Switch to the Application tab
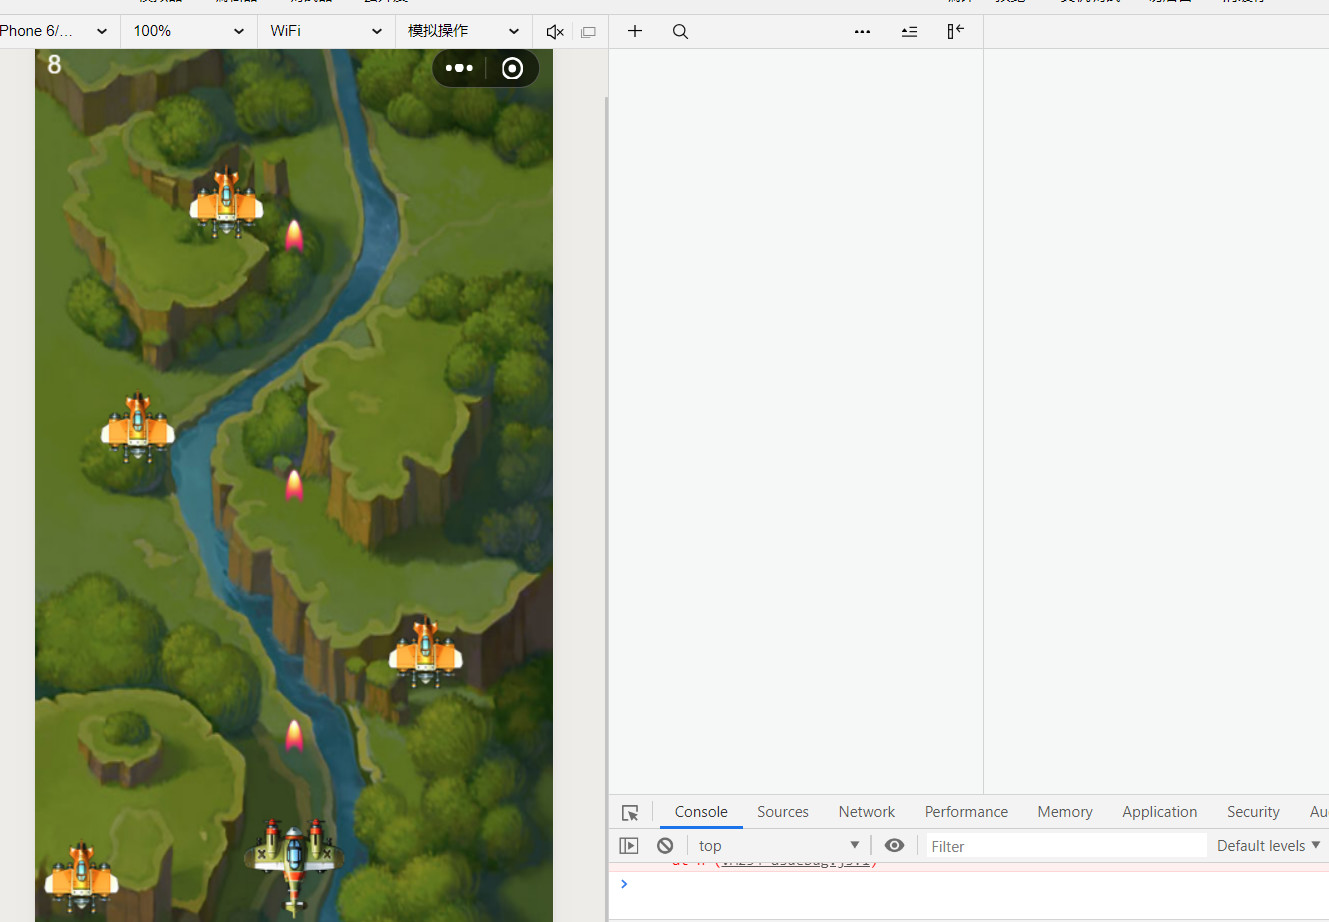Image resolution: width=1329 pixels, height=922 pixels. tap(1159, 812)
